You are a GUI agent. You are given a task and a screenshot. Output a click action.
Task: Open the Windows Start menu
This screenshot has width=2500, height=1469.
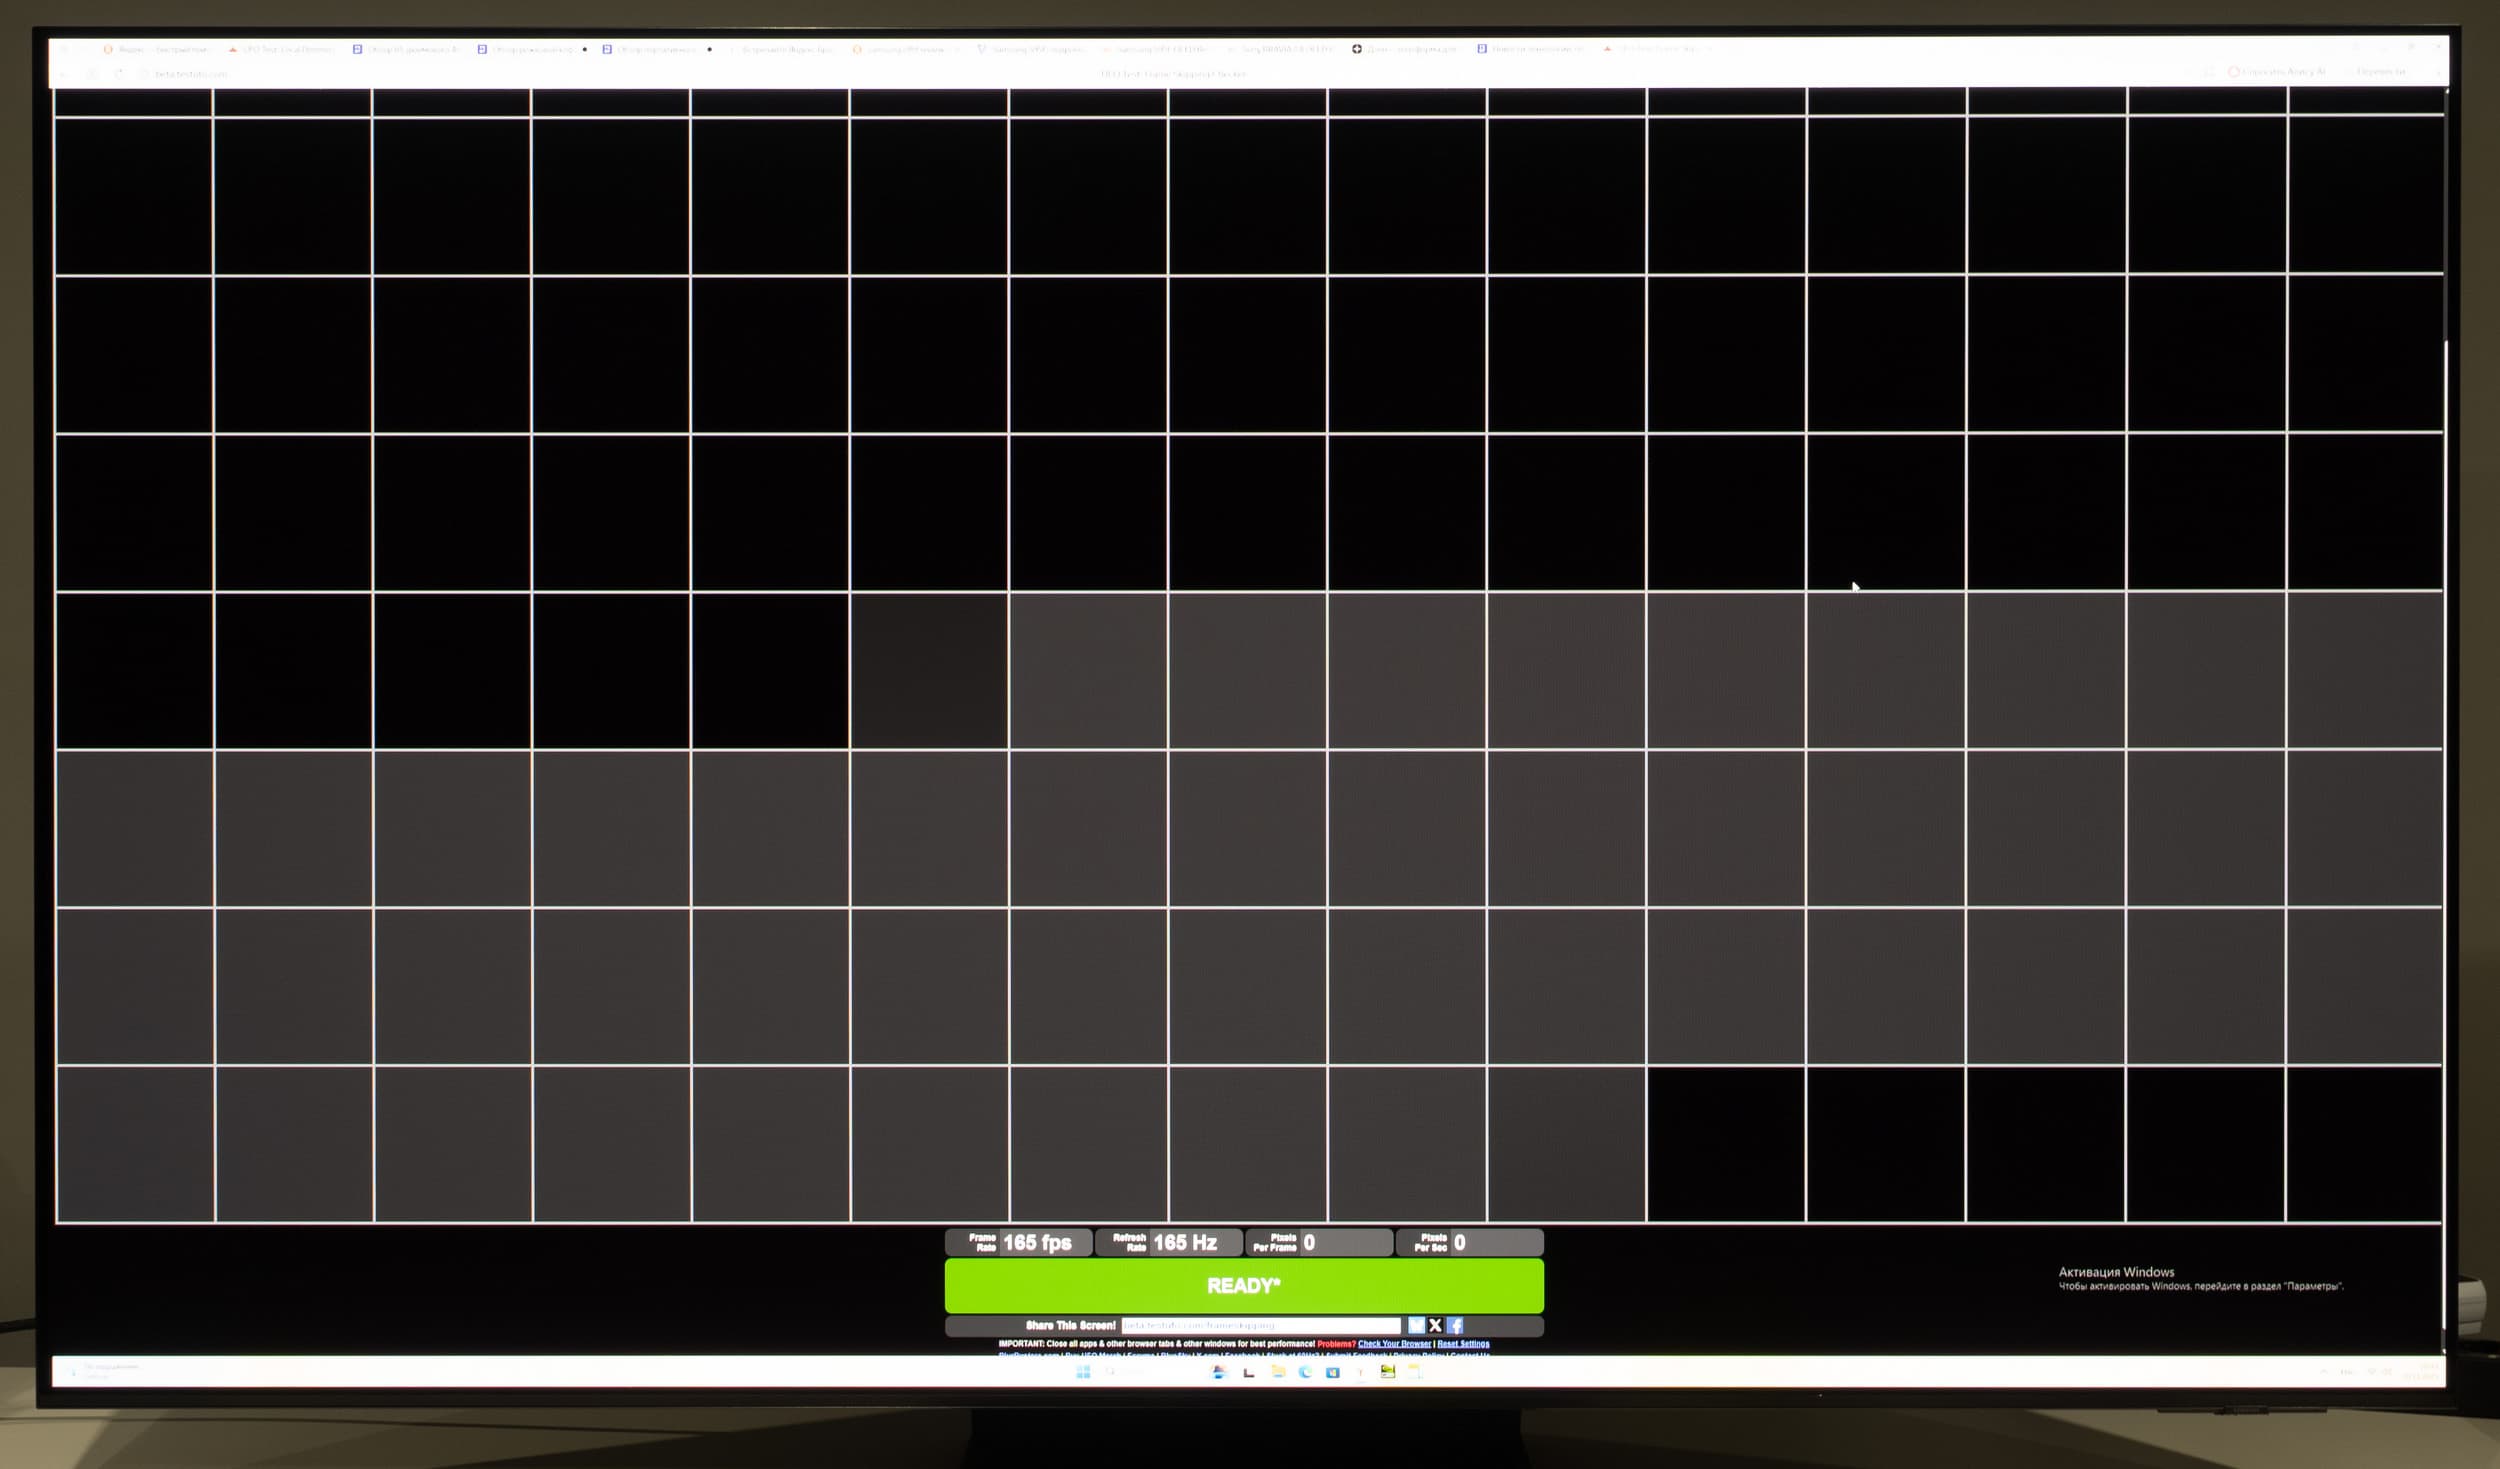coord(1083,1372)
